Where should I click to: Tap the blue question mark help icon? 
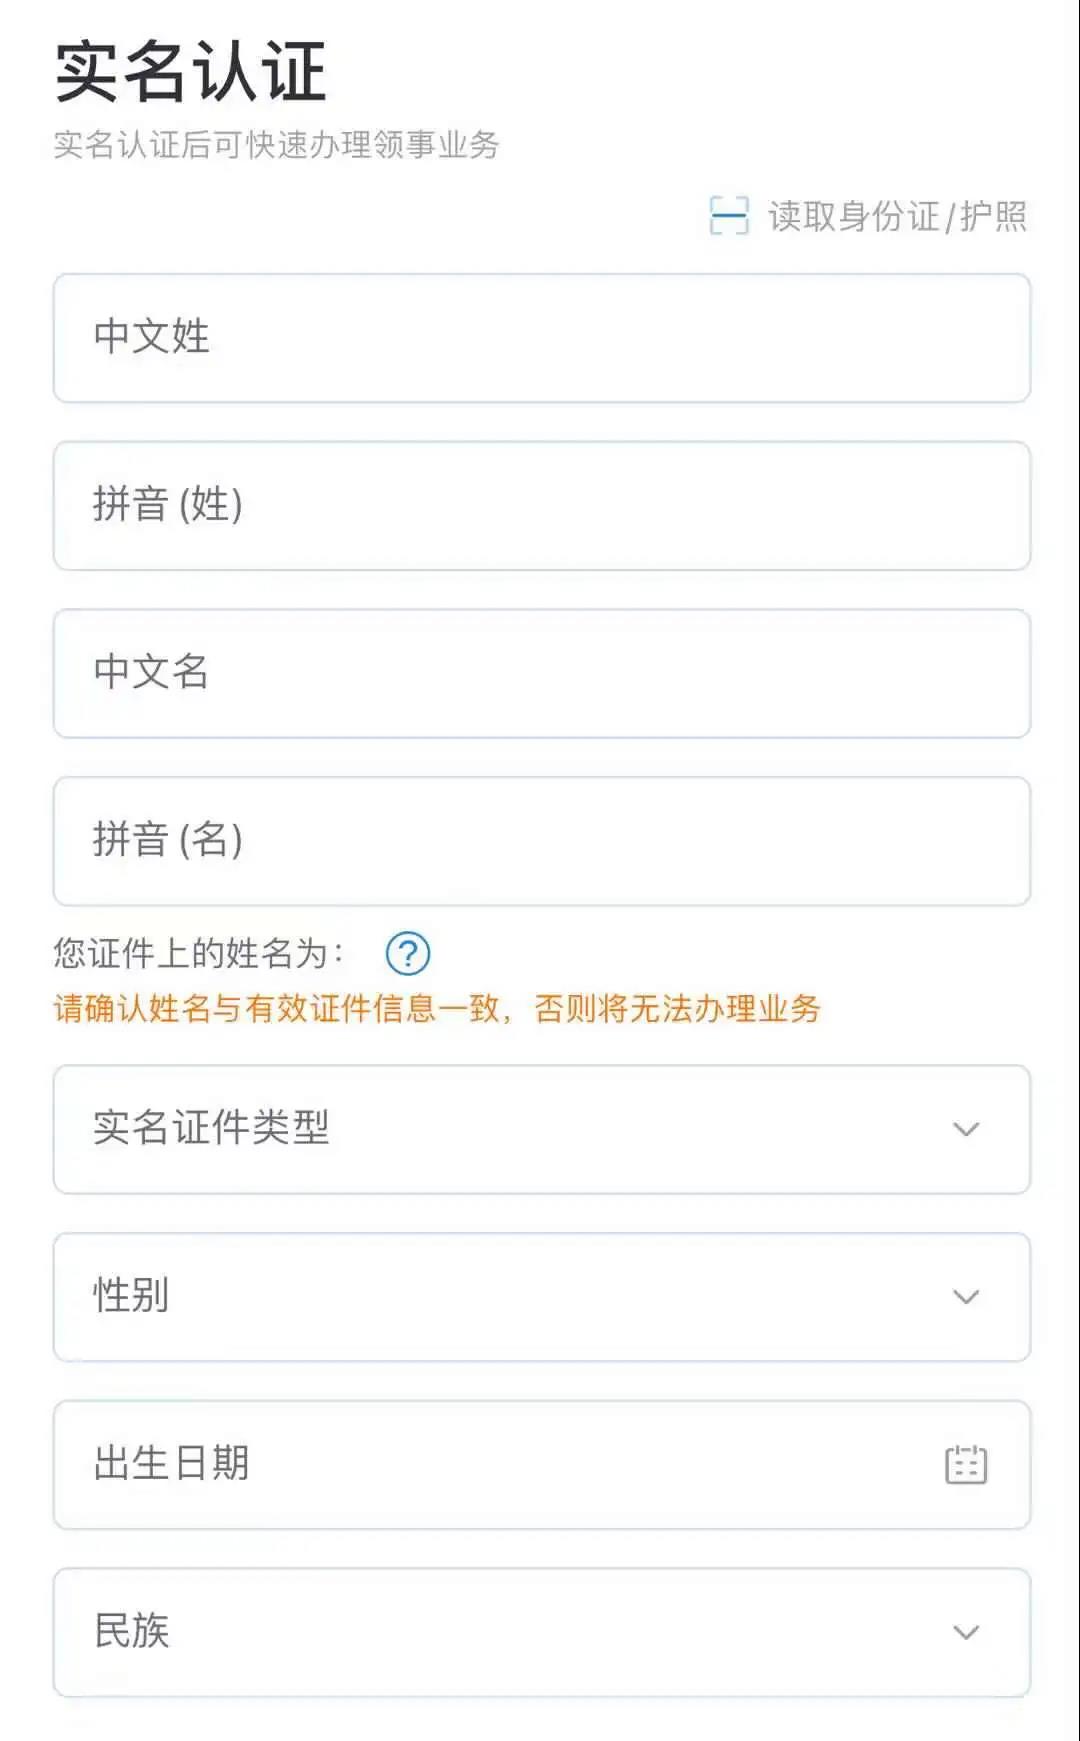point(408,953)
